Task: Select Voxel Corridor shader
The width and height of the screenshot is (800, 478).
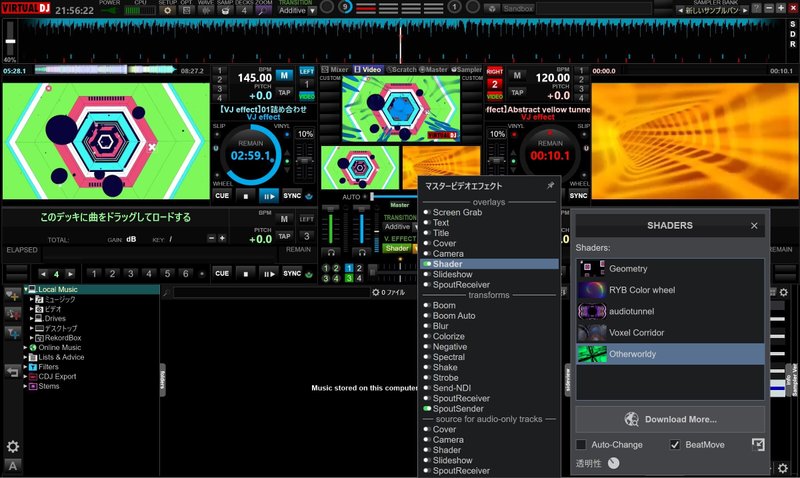Action: coord(670,333)
